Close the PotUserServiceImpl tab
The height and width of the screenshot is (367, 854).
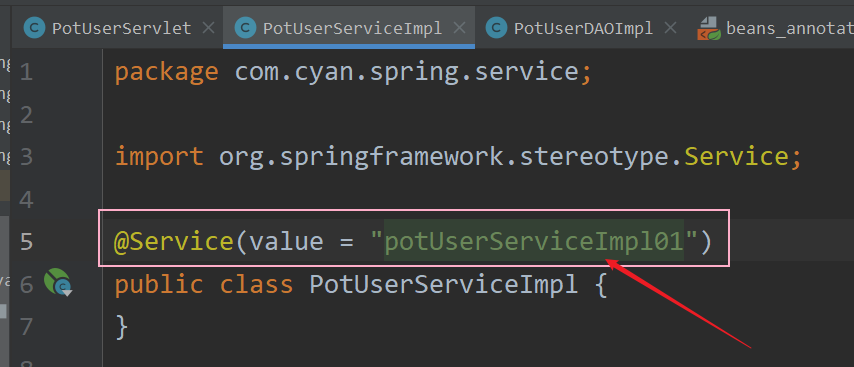click(459, 28)
